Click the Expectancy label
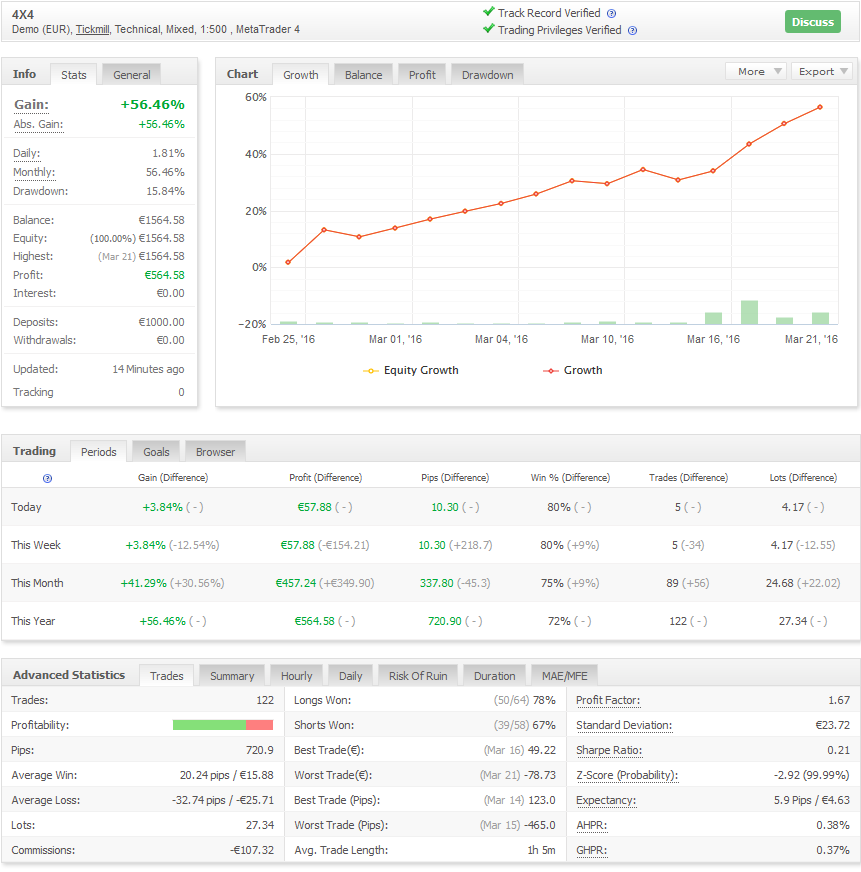 pyautogui.click(x=606, y=800)
